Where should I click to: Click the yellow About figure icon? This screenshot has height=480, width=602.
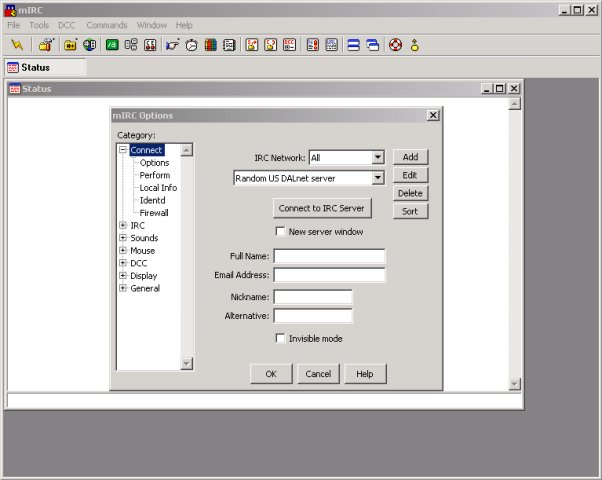click(413, 45)
